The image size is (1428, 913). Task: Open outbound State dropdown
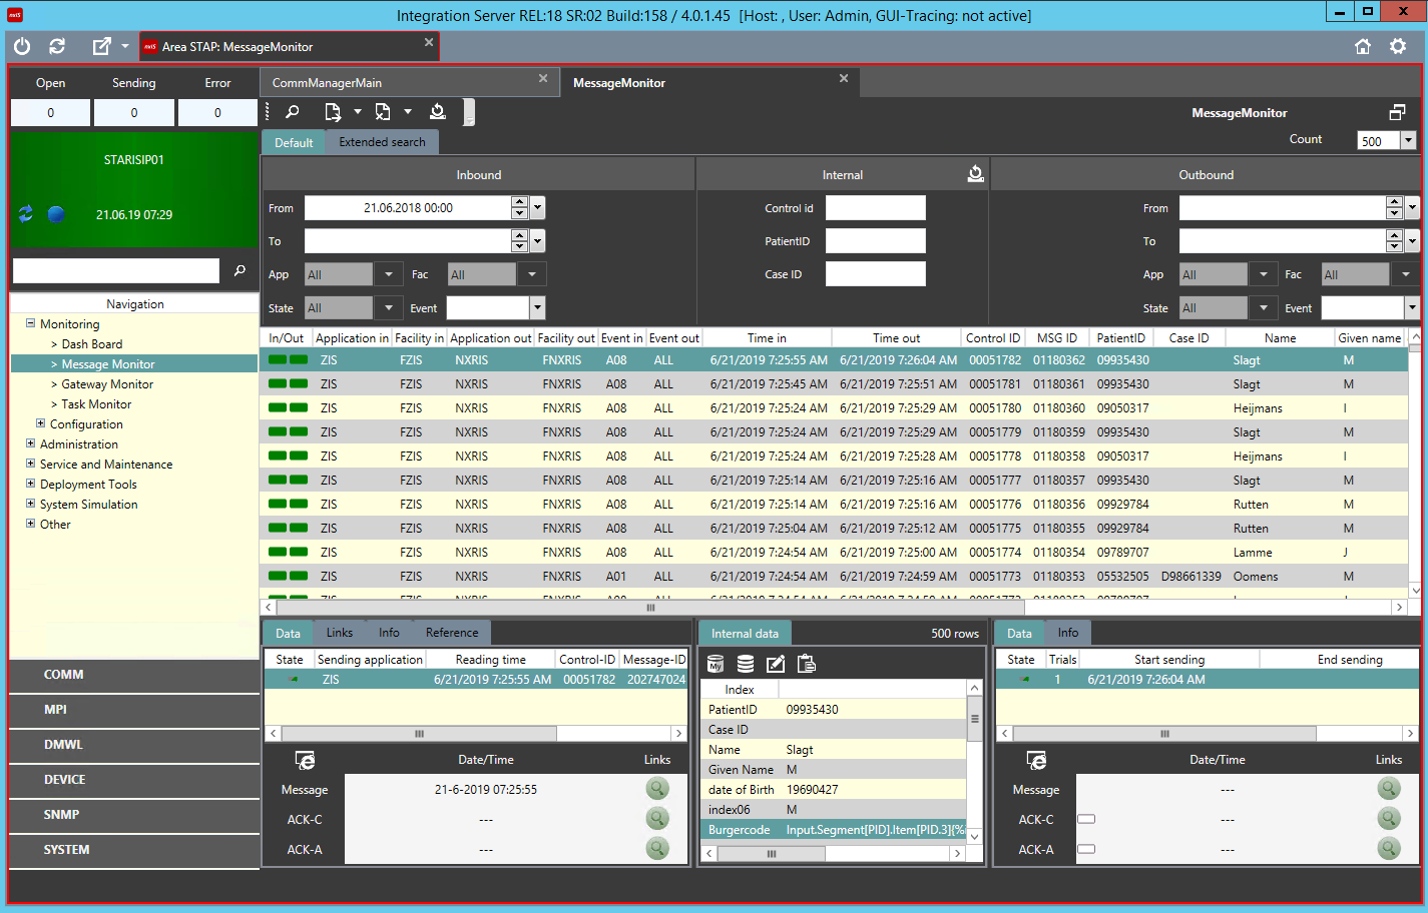(1264, 308)
